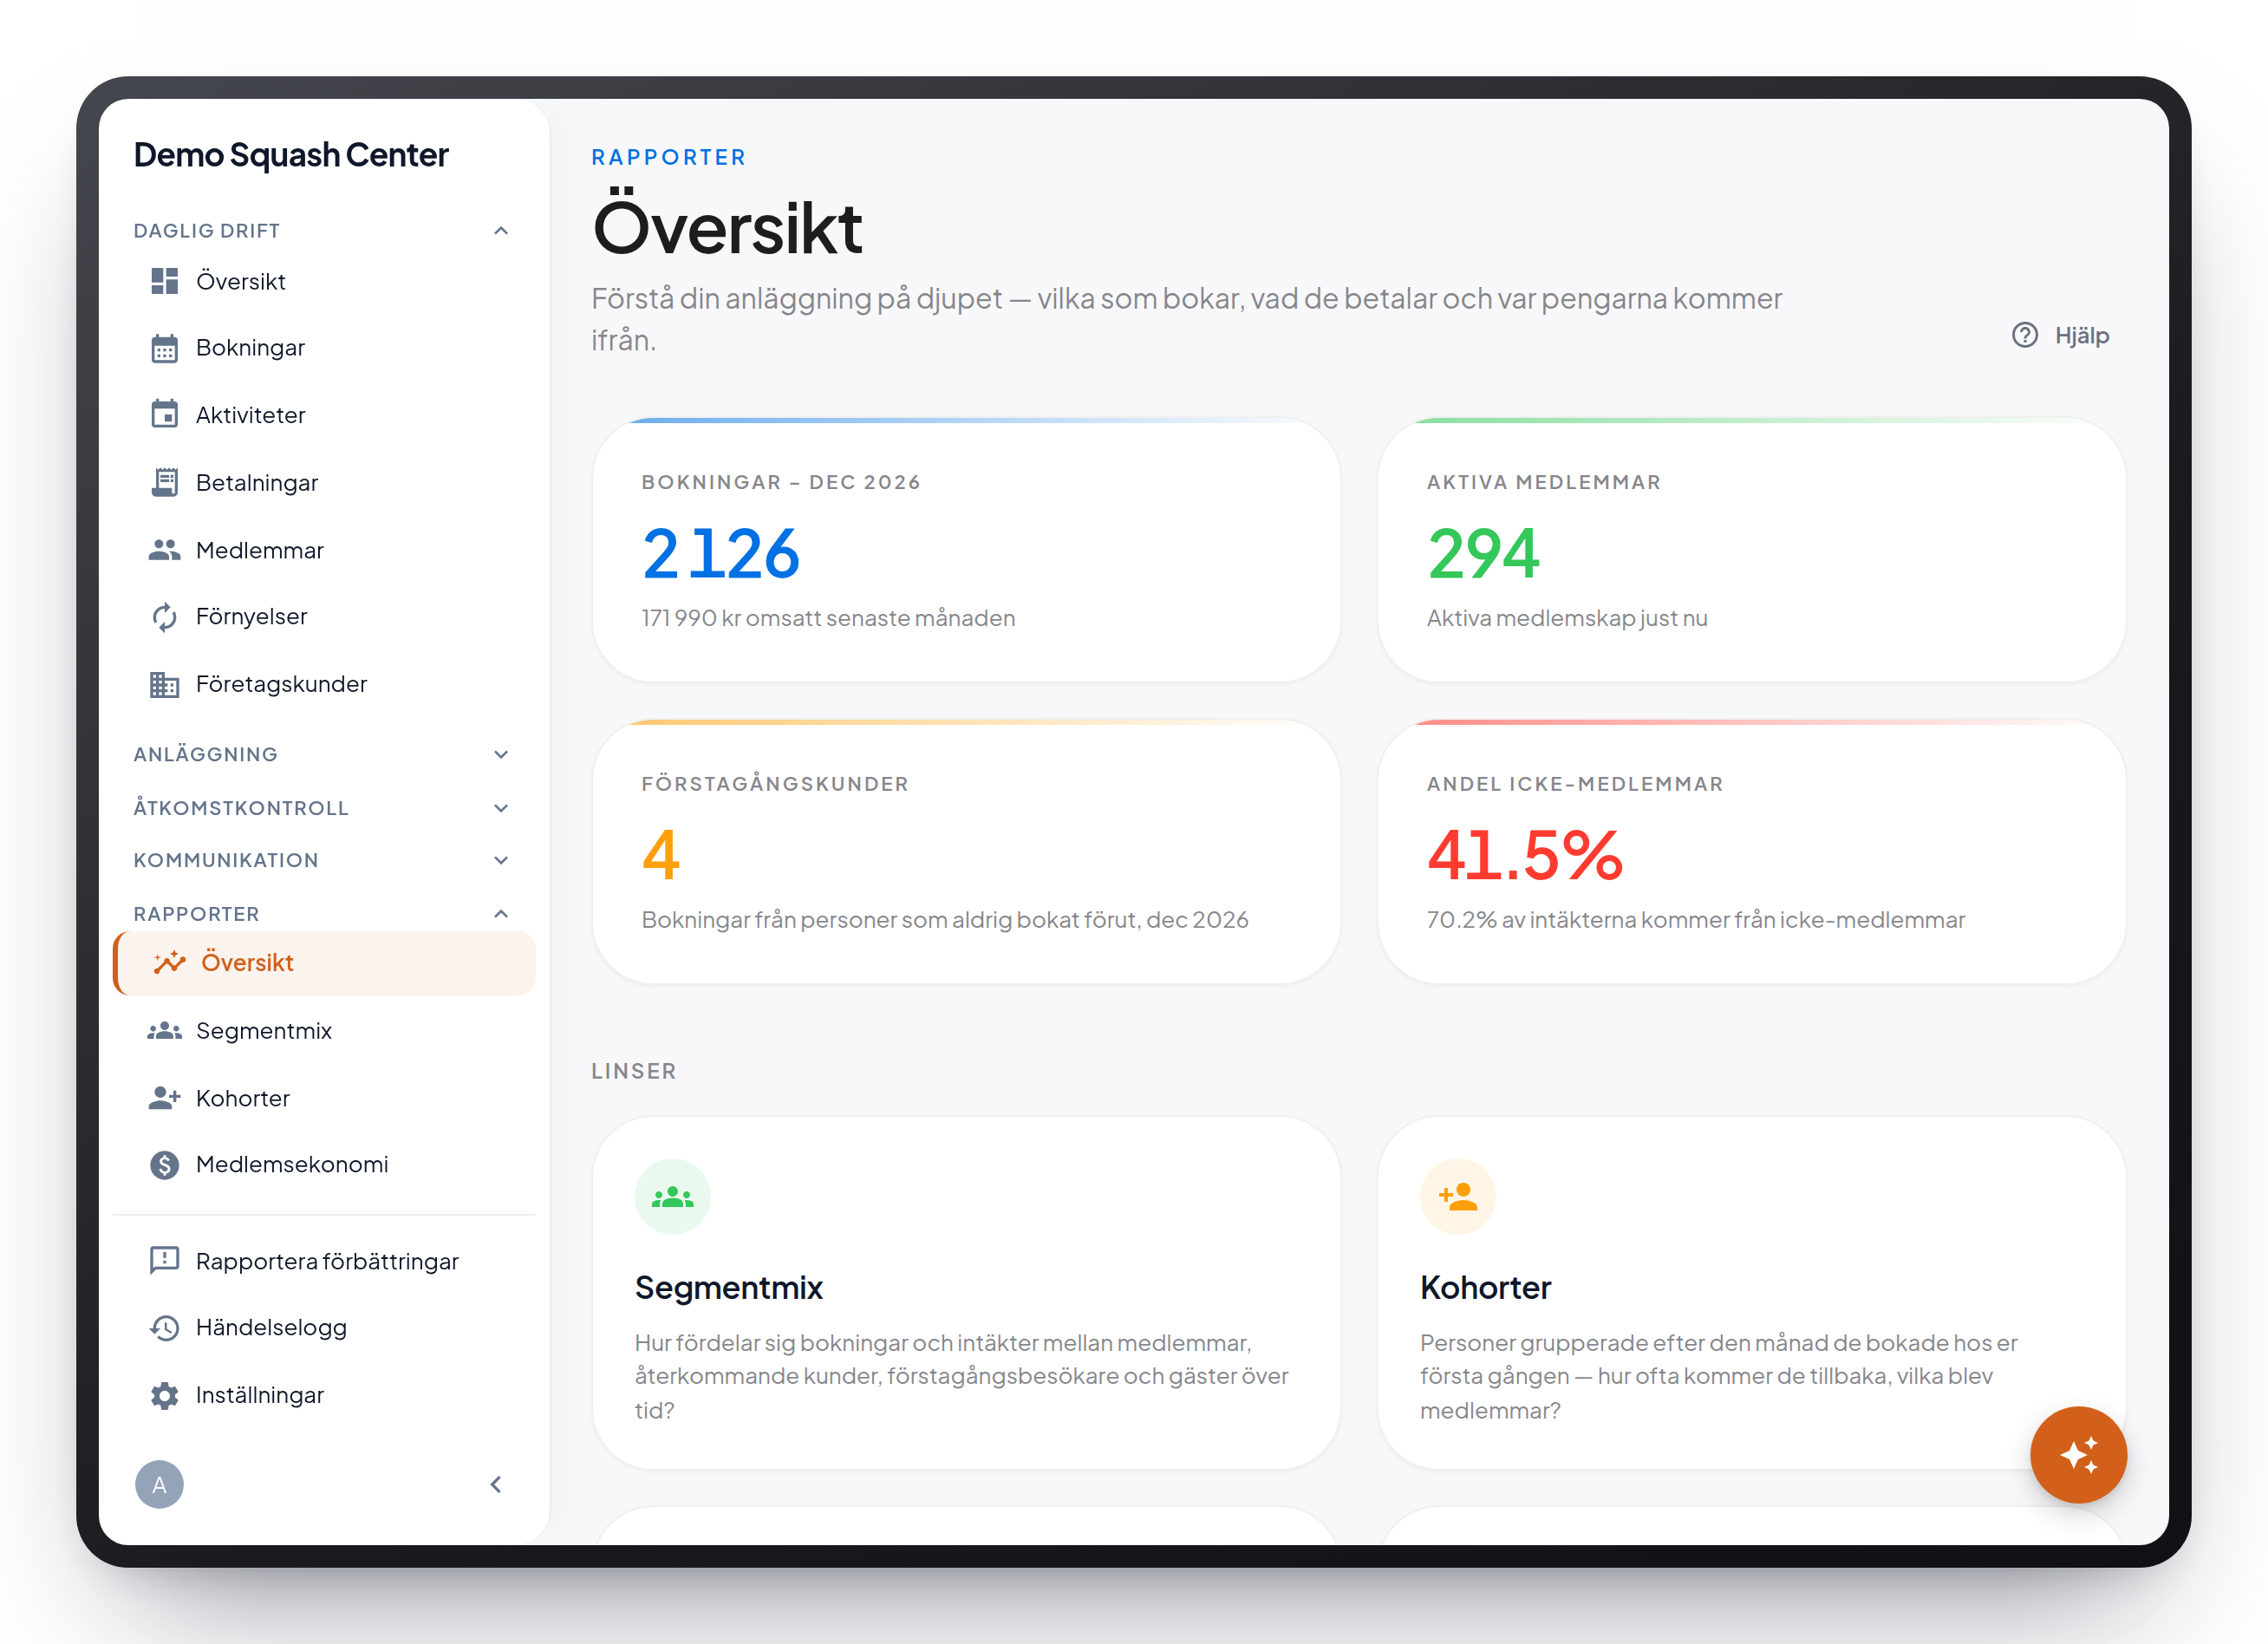Collapse the sidebar with the arrow
2268x1644 pixels.
[x=496, y=1484]
